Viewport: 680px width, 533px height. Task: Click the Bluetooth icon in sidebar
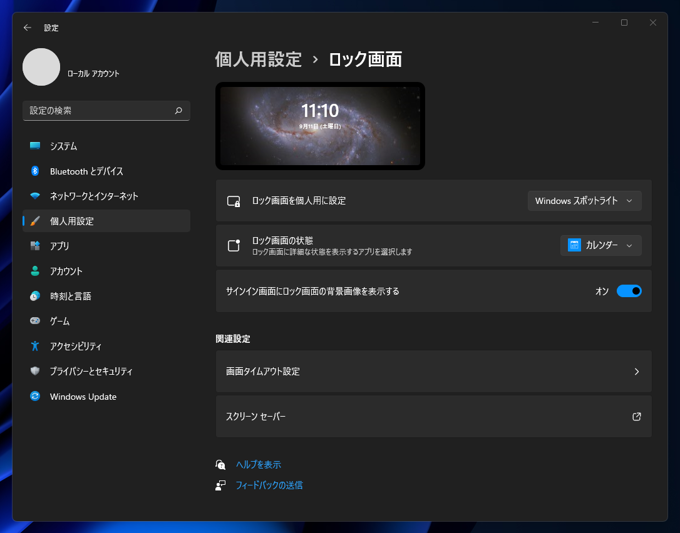(35, 171)
